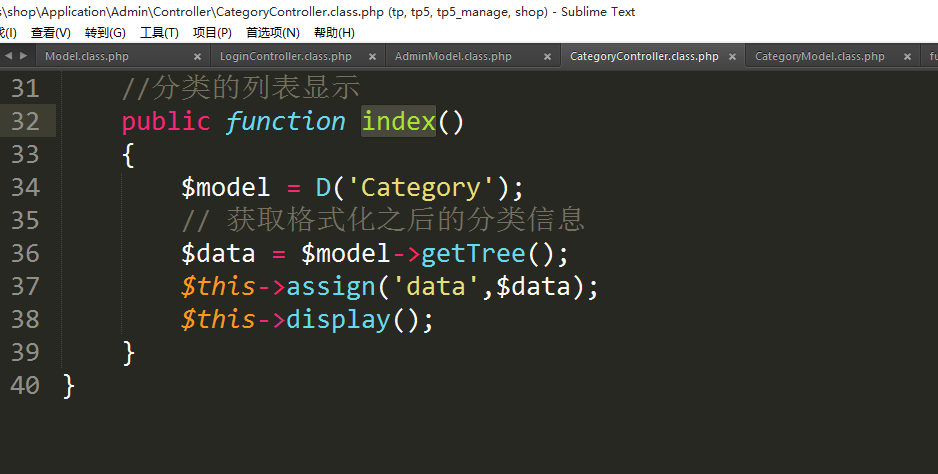The width and height of the screenshot is (938, 474).
Task: Switch to the CategoryModel.class.php tab
Action: [819, 57]
